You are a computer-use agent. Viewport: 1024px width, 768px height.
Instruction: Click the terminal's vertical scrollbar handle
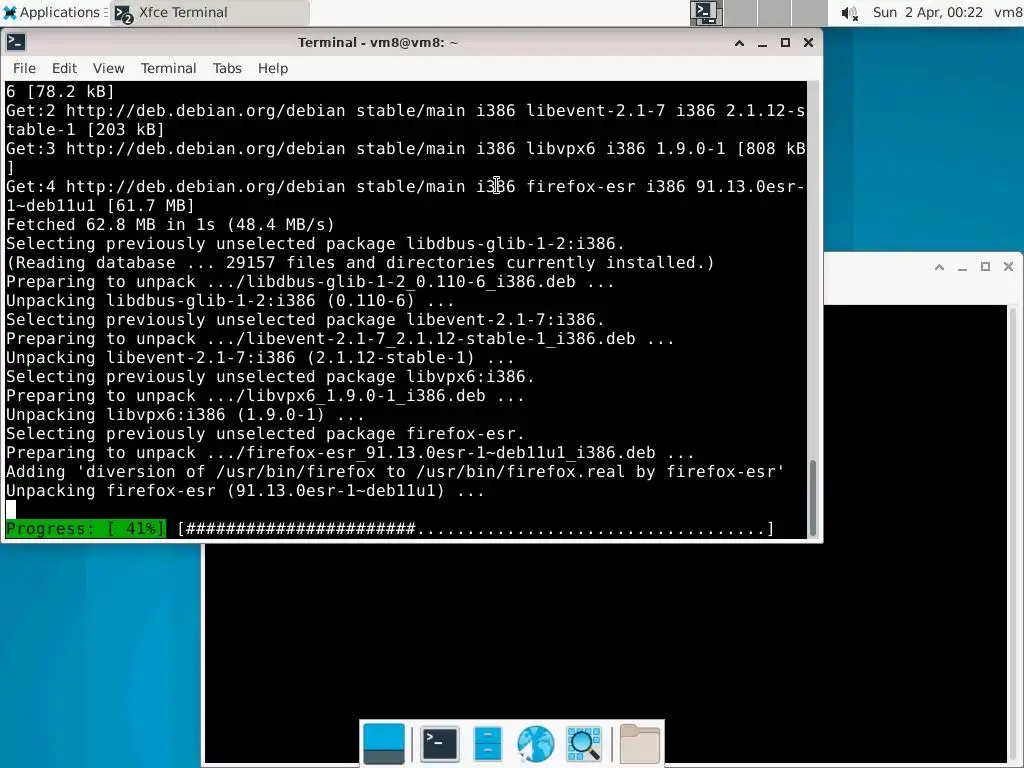pos(813,498)
